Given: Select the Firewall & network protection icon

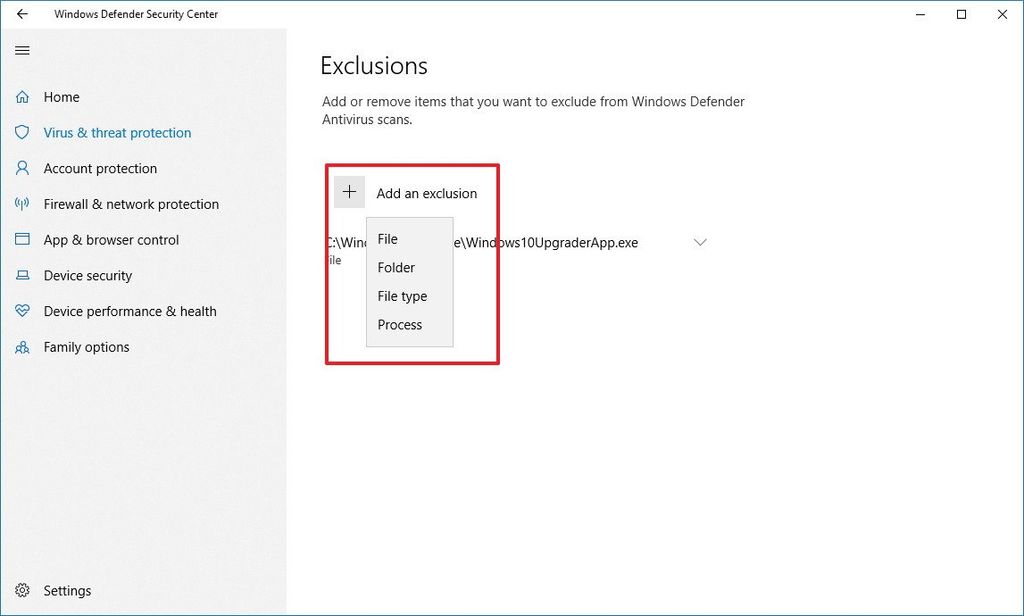Looking at the screenshot, I should [x=22, y=204].
